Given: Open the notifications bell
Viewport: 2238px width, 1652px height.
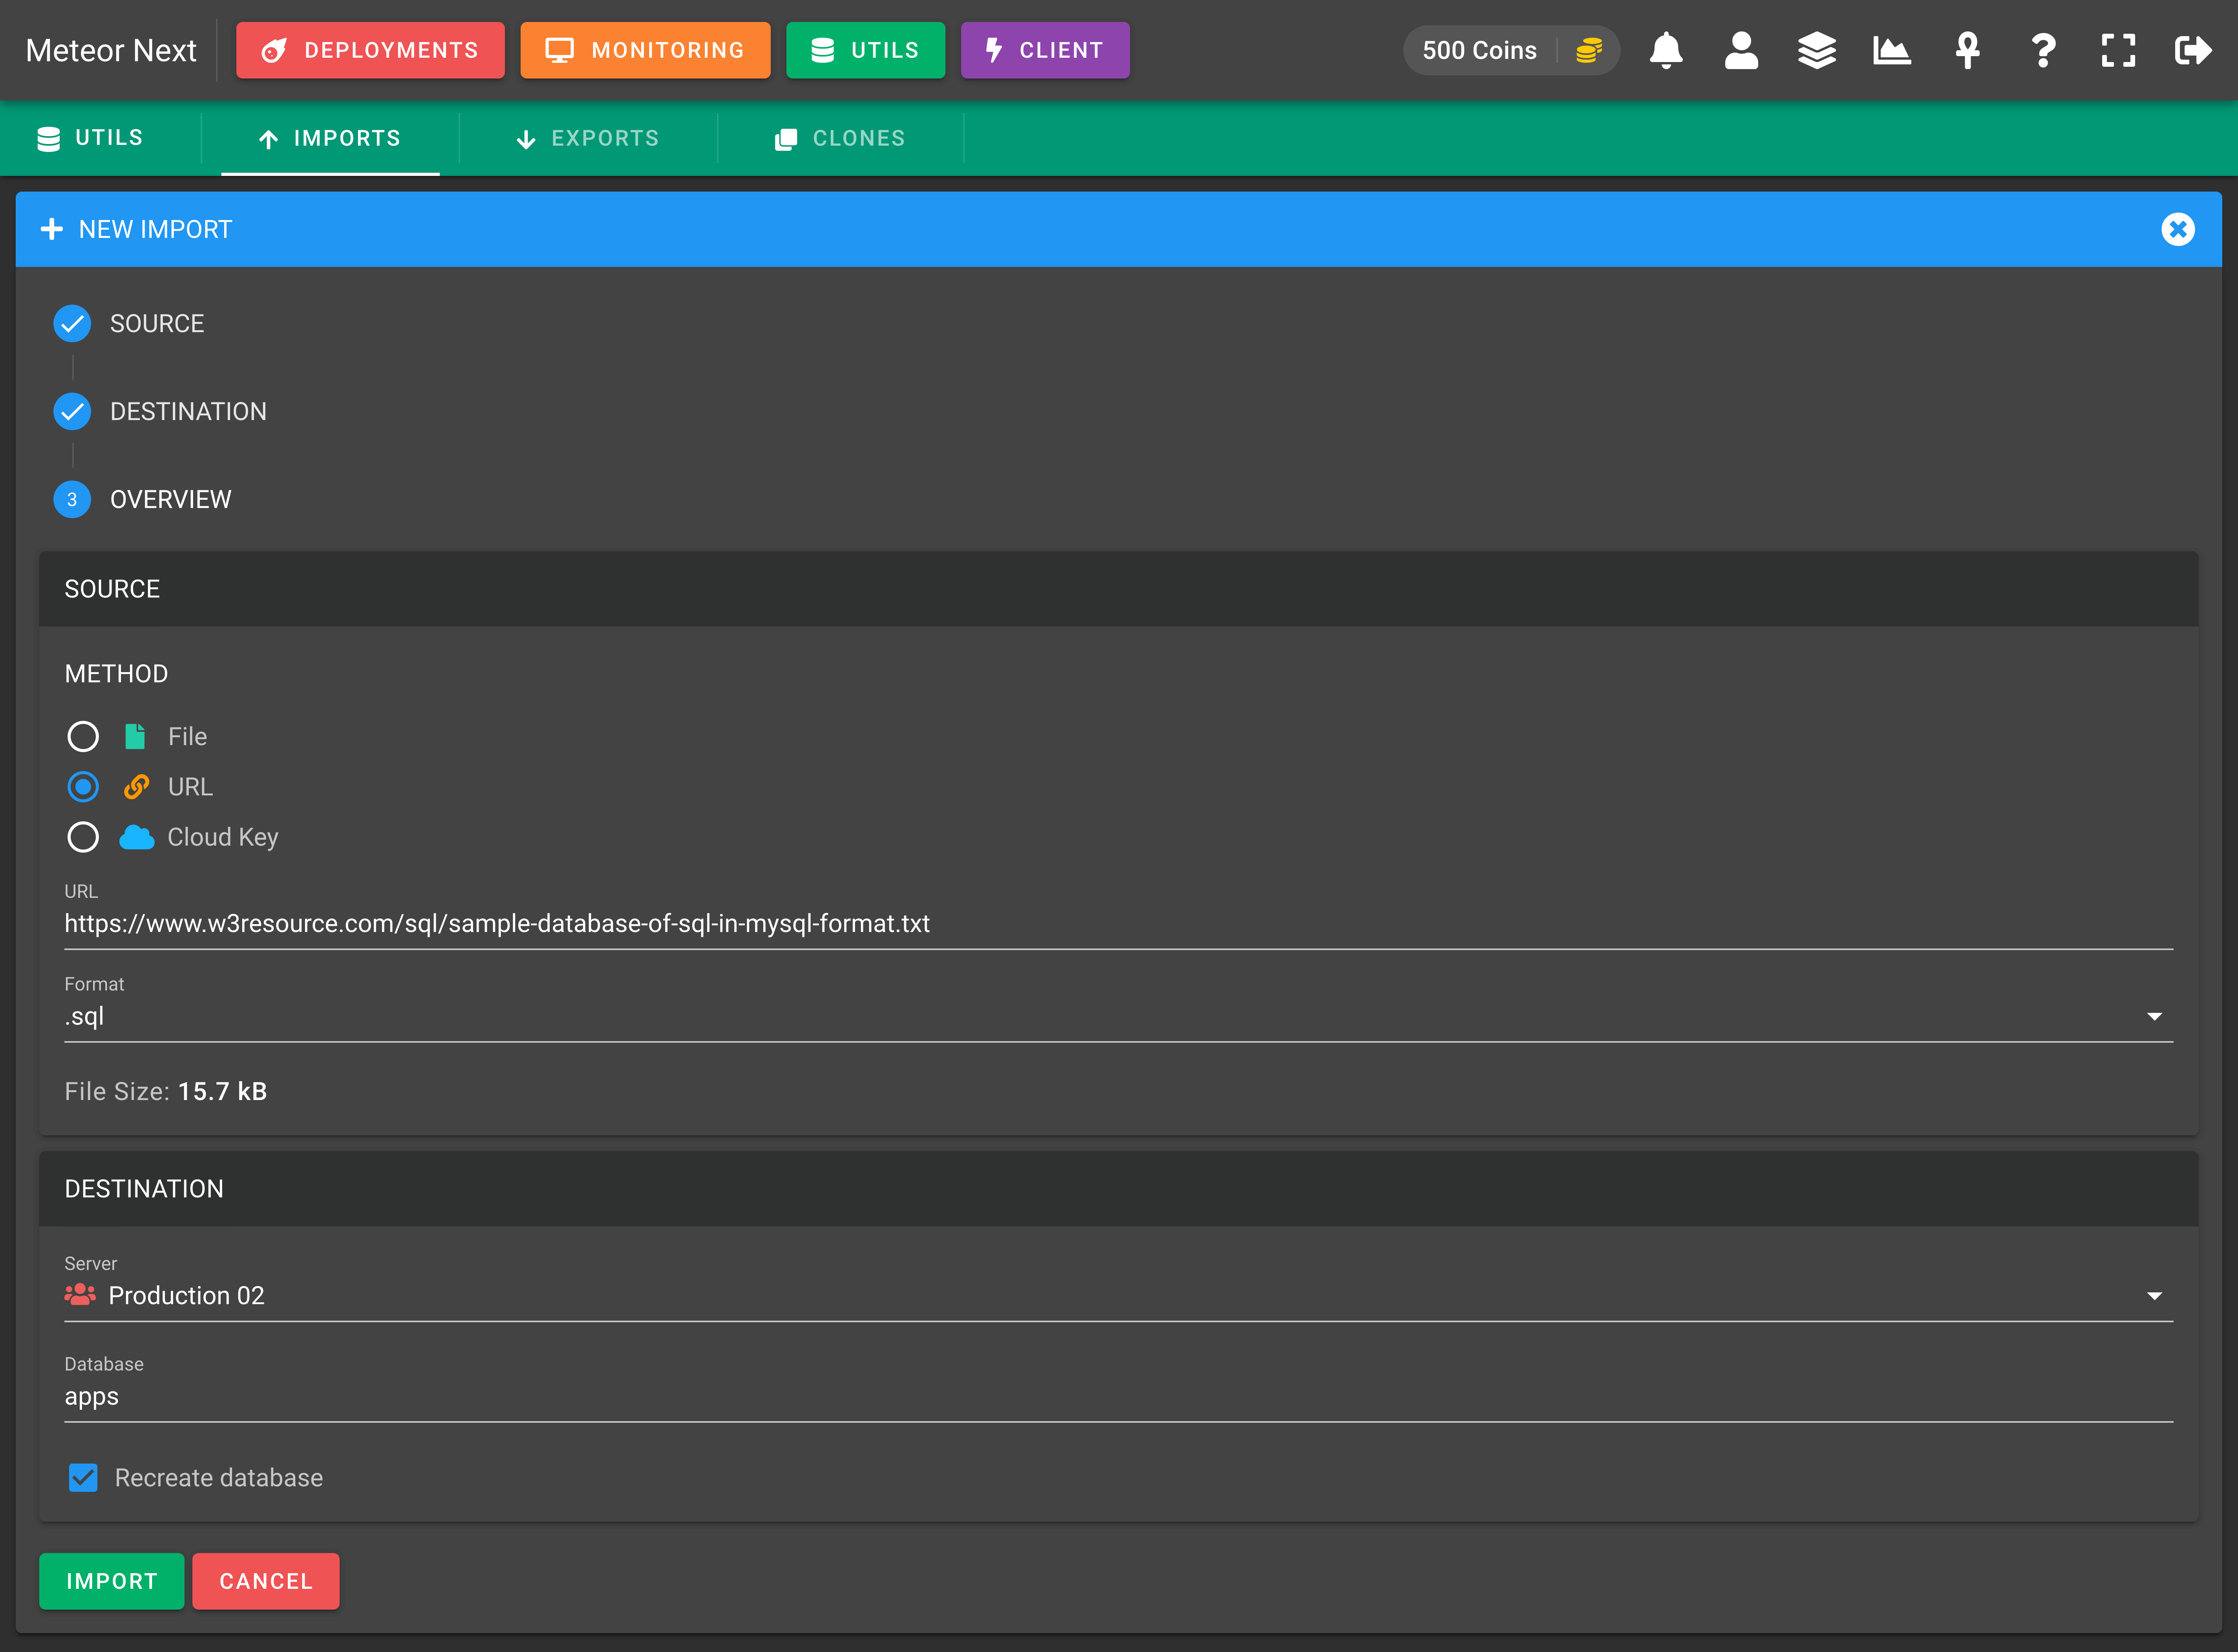Looking at the screenshot, I should (x=1665, y=50).
